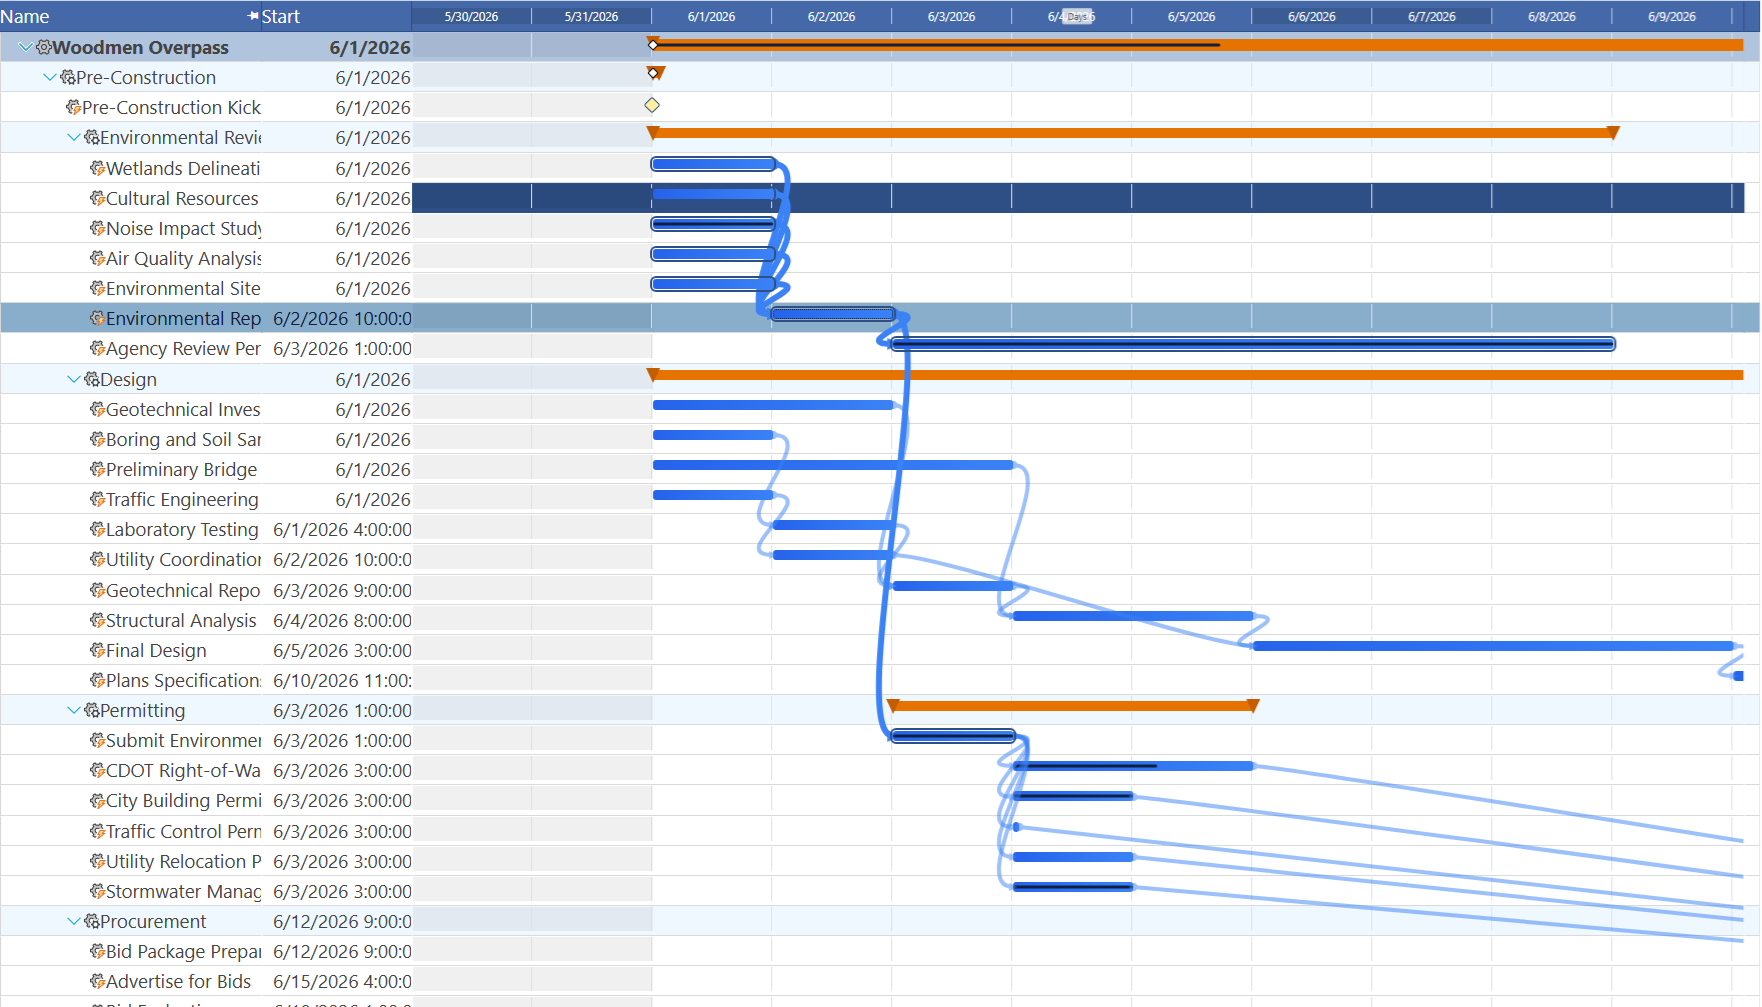Screen dimensions: 1762x1007
Task: Click start date 6/10/2026 of Plans Specifications
Action: coord(342,680)
